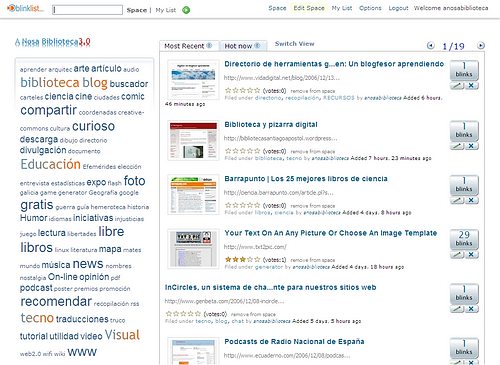500x365 pixels.
Task: Switch to the Most Recent tab
Action: (188, 46)
